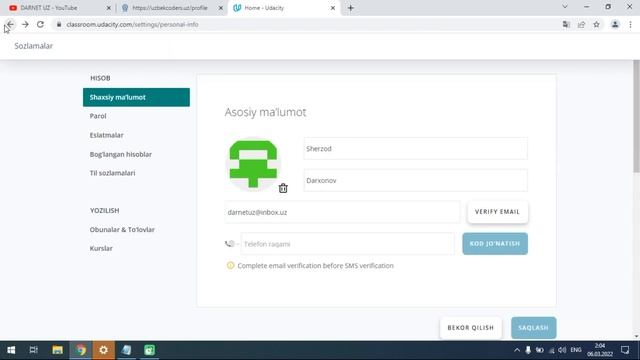The height and width of the screenshot is (360, 640).
Task: Open Parol settings section
Action: coord(98,116)
